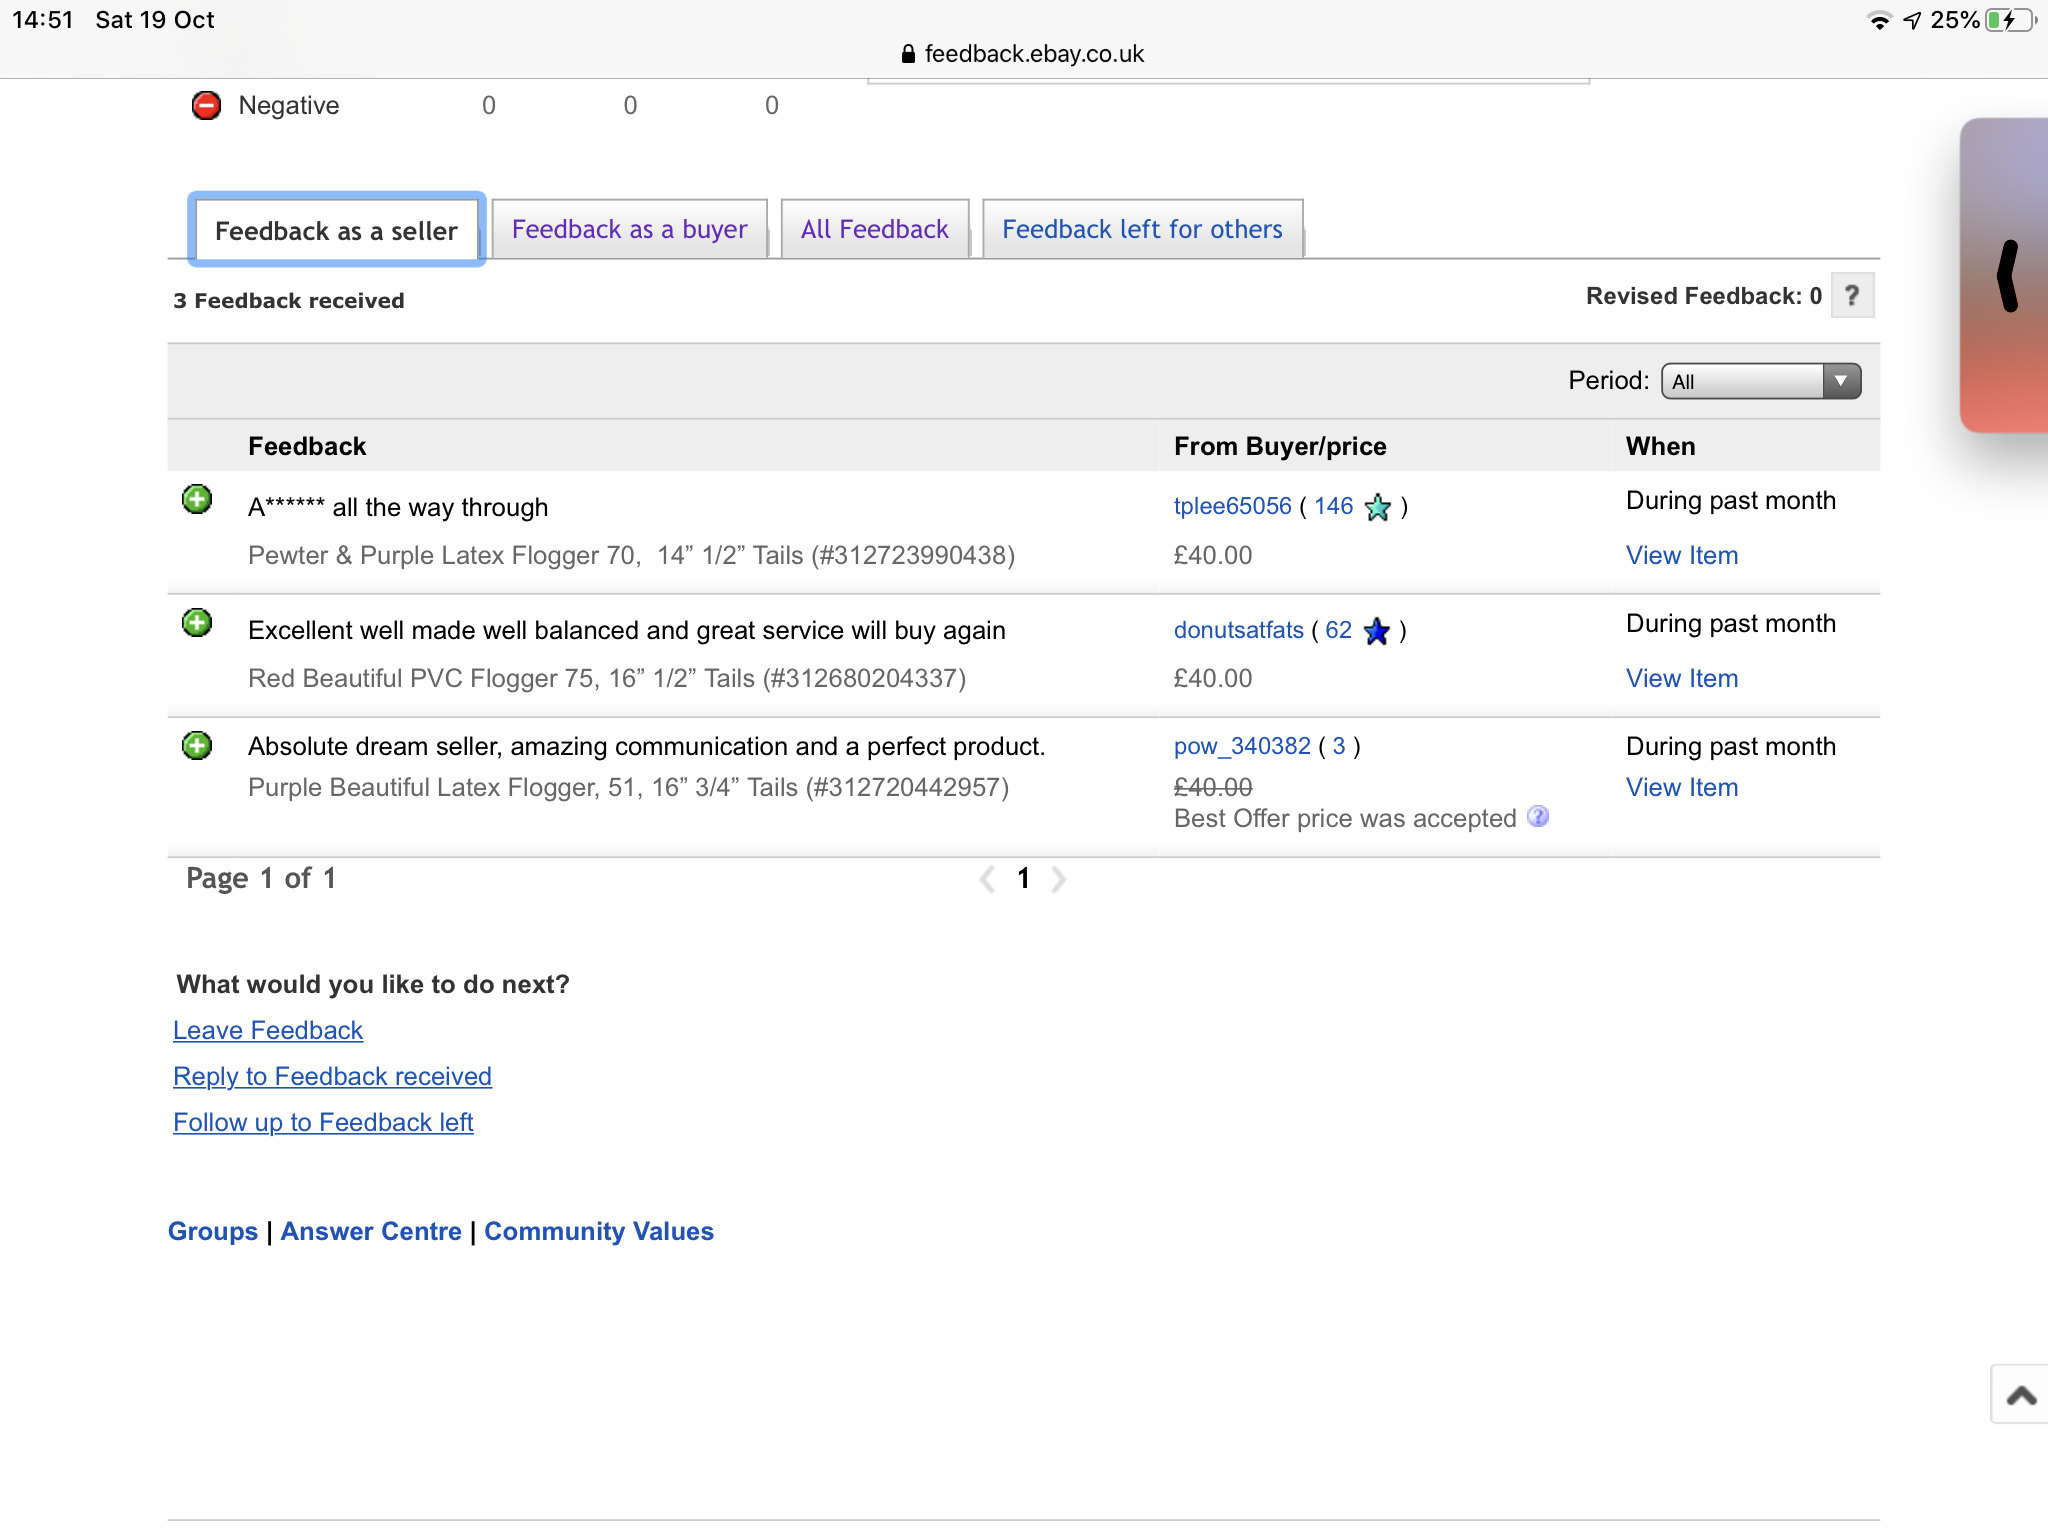Switch to All Feedback tab

coord(875,229)
